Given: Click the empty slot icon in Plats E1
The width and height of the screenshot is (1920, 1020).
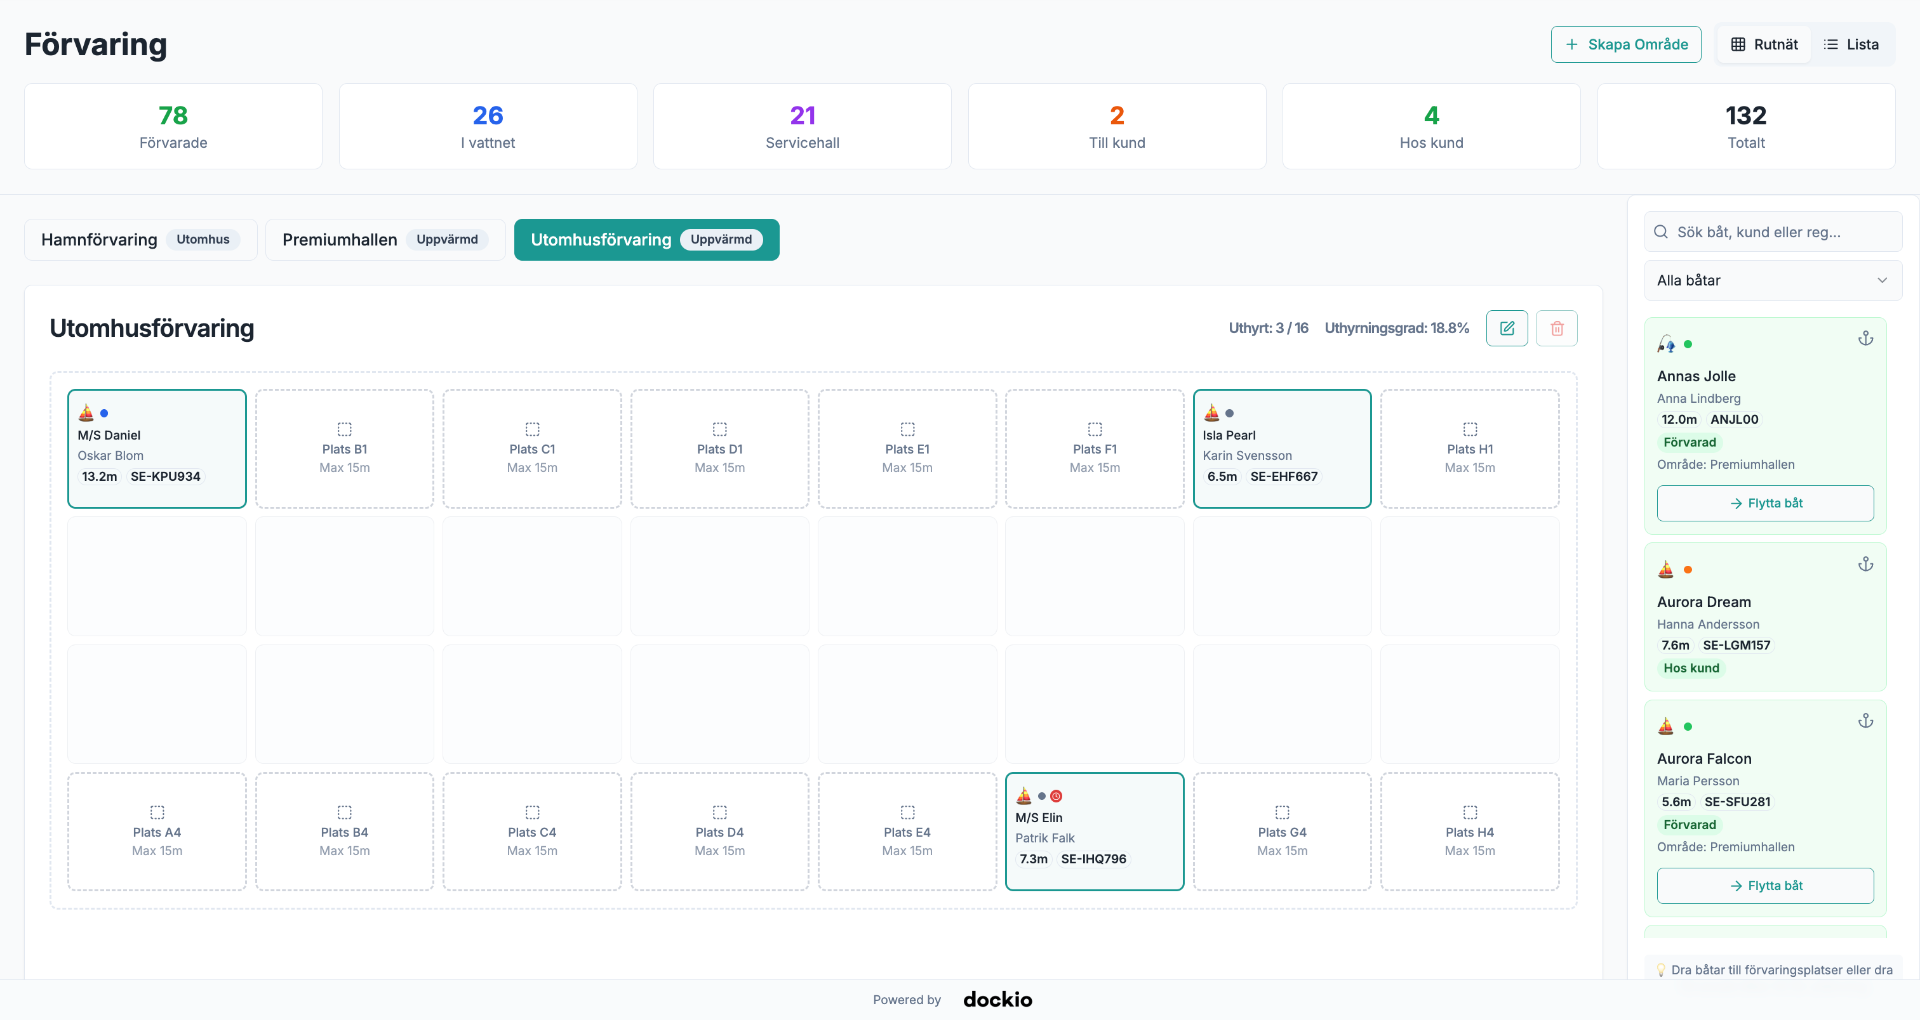Looking at the screenshot, I should [x=907, y=429].
